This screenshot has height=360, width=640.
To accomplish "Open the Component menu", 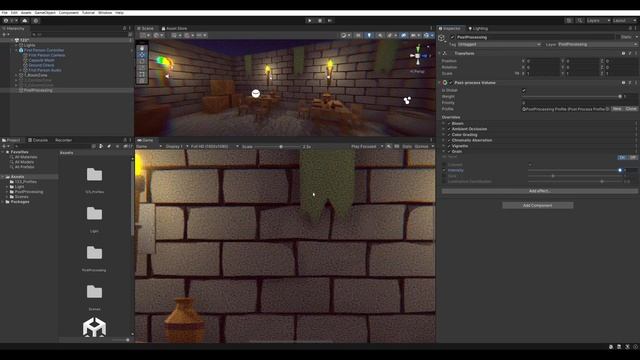I will (x=69, y=13).
